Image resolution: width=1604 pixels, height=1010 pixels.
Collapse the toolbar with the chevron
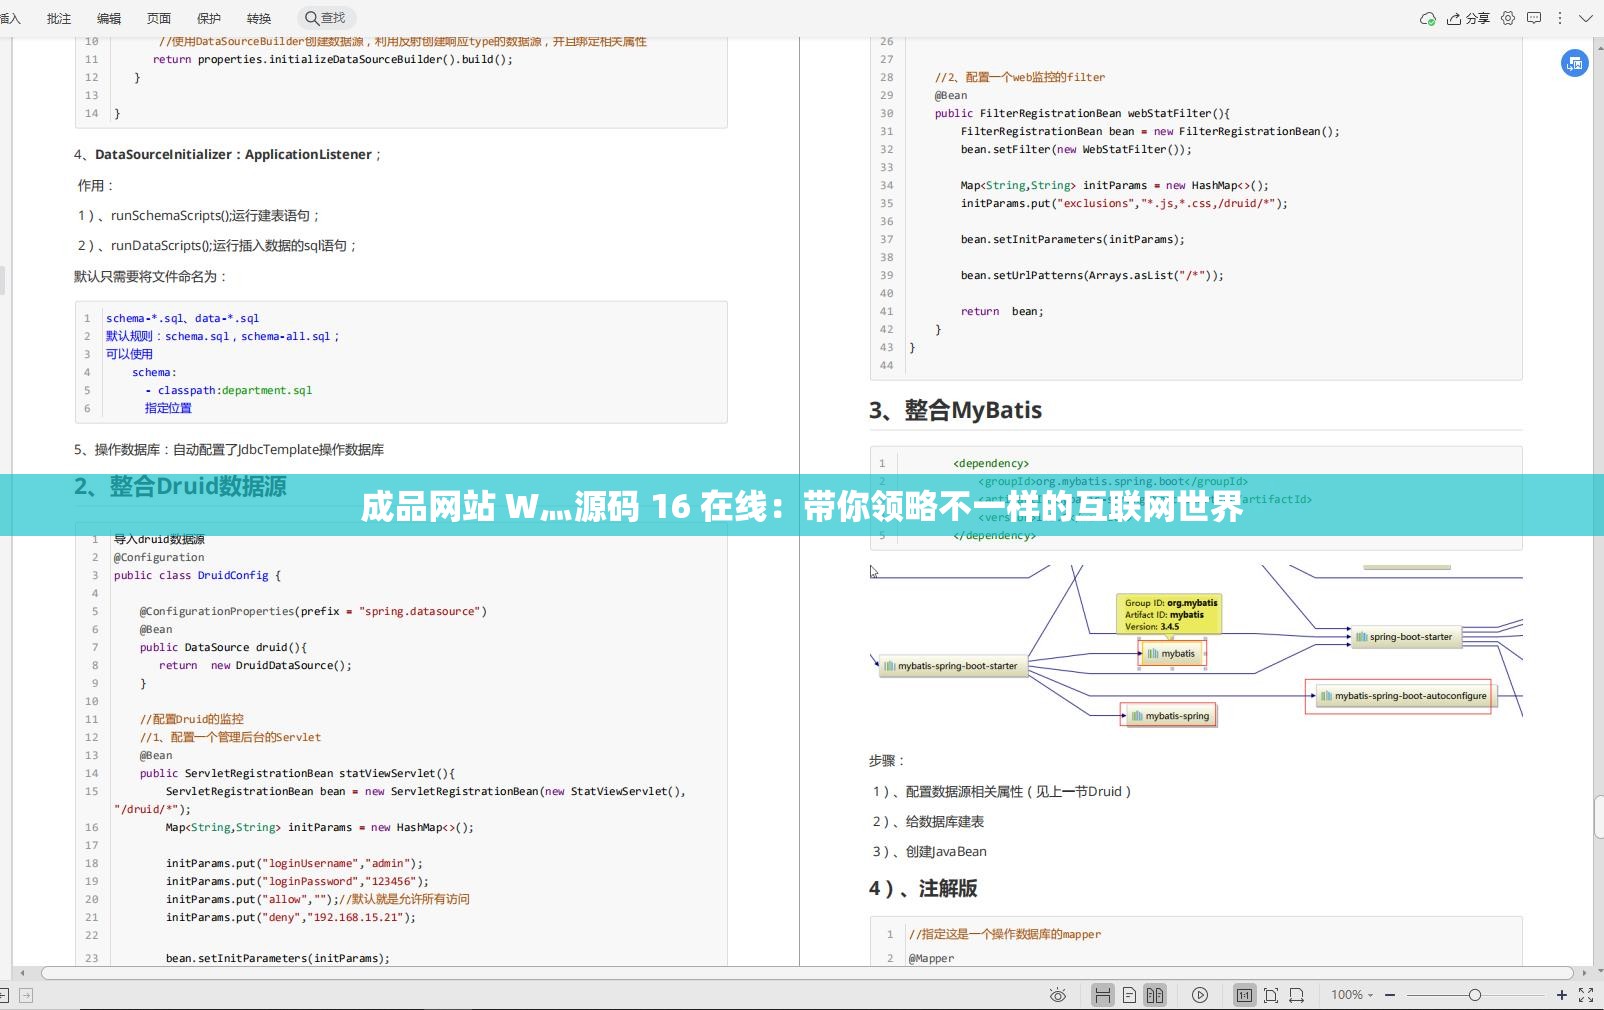point(1587,18)
